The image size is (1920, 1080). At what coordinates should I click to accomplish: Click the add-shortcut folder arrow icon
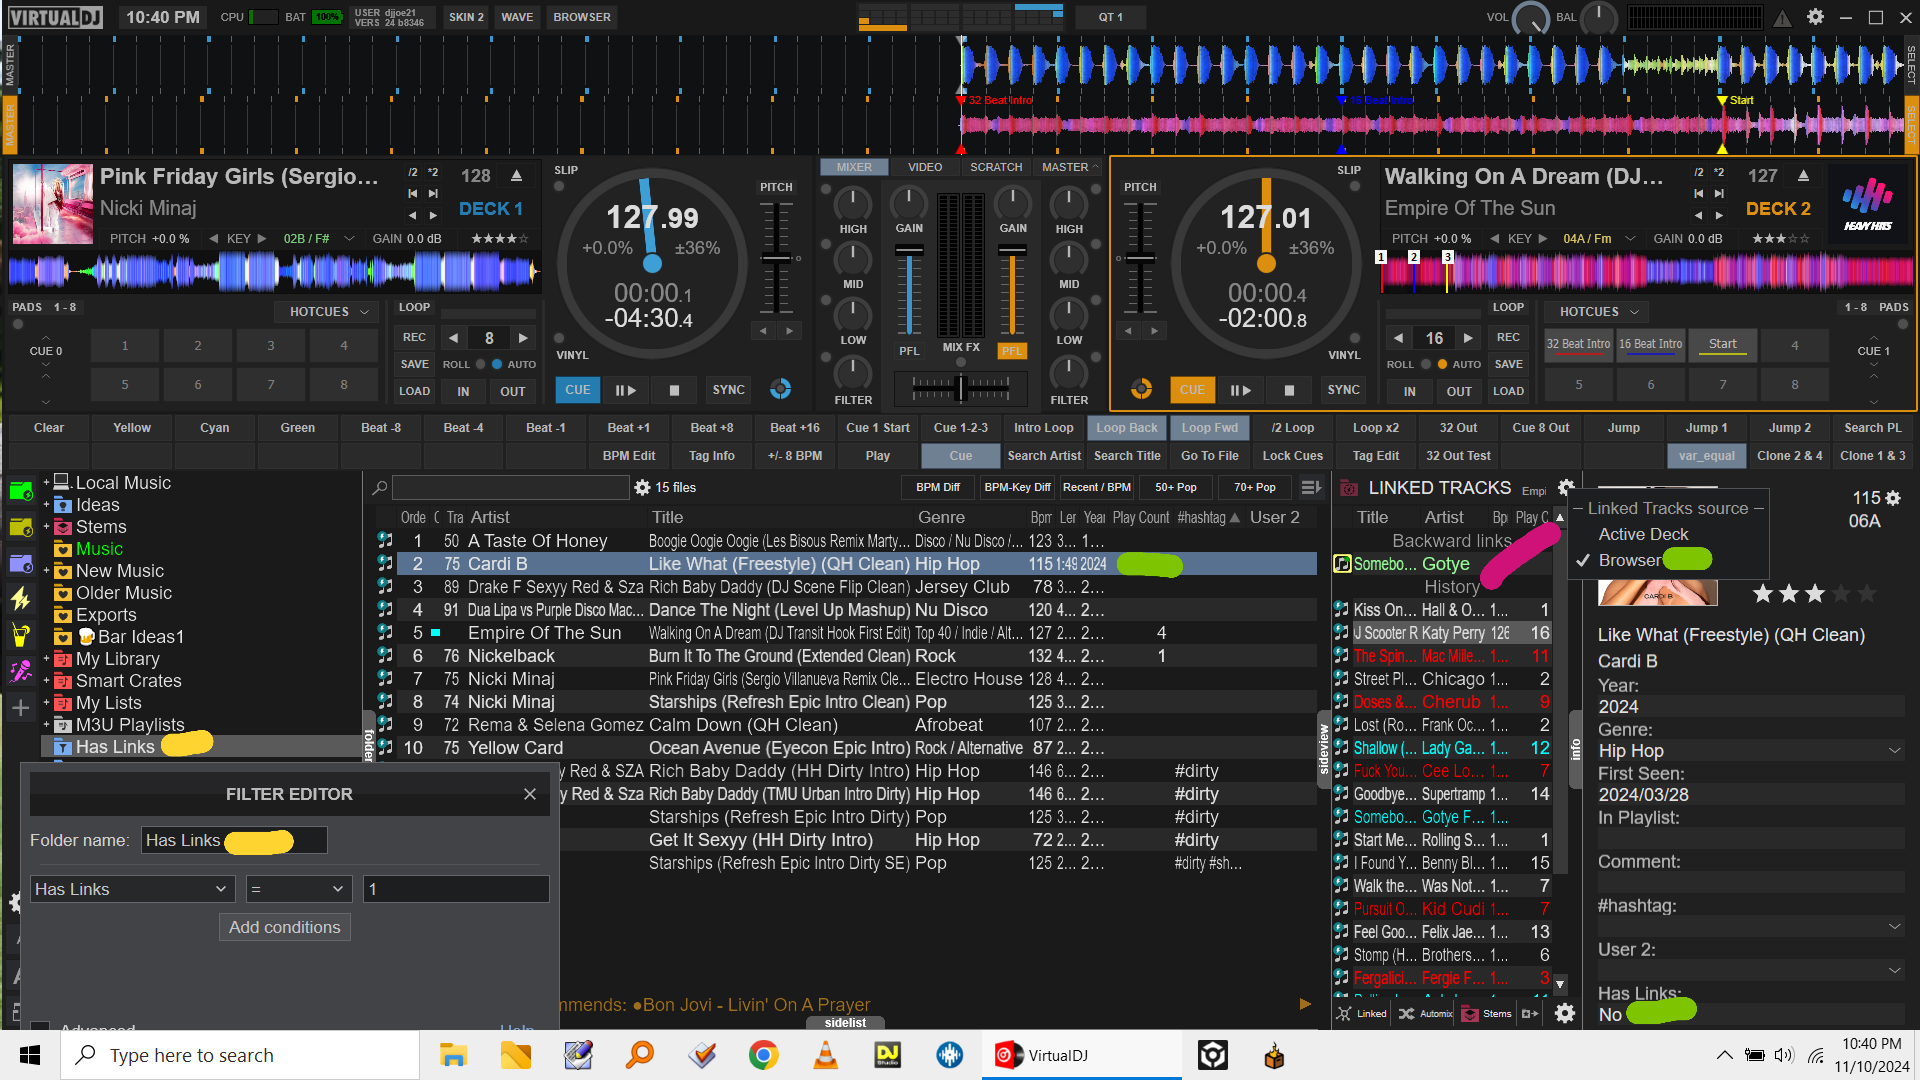pyautogui.click(x=1529, y=1013)
